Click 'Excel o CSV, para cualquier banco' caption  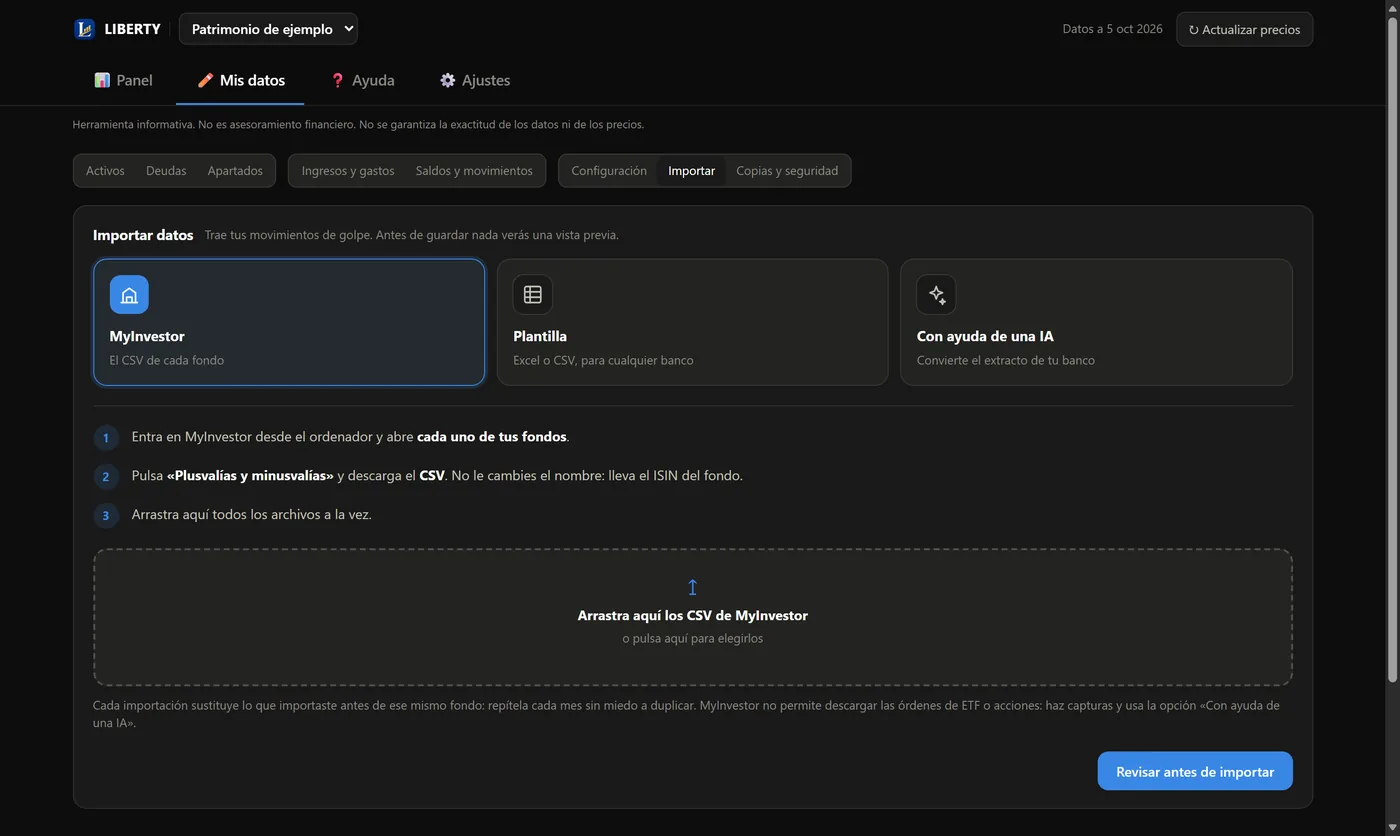coord(603,360)
